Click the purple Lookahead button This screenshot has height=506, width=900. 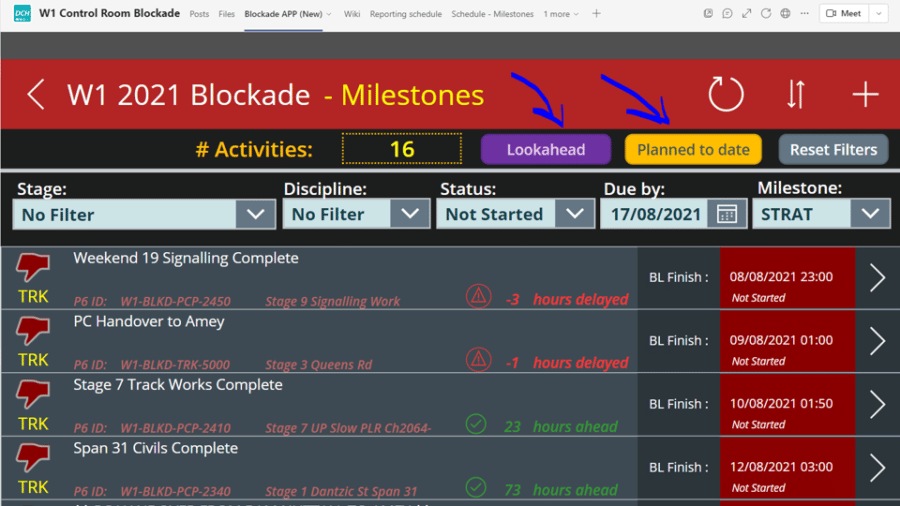tap(546, 150)
